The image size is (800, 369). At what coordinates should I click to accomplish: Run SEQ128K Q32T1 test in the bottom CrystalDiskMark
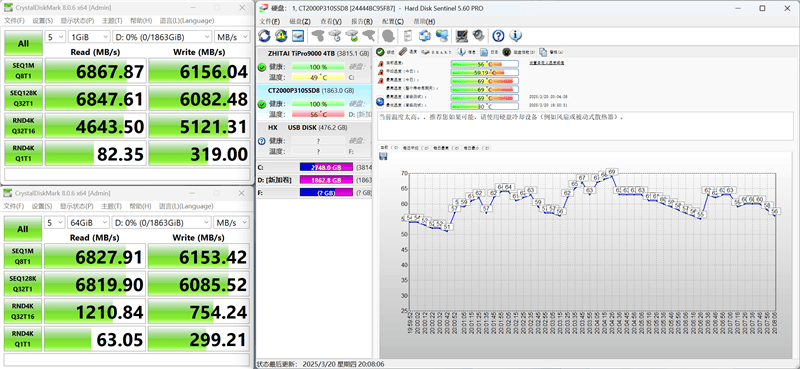(23, 284)
